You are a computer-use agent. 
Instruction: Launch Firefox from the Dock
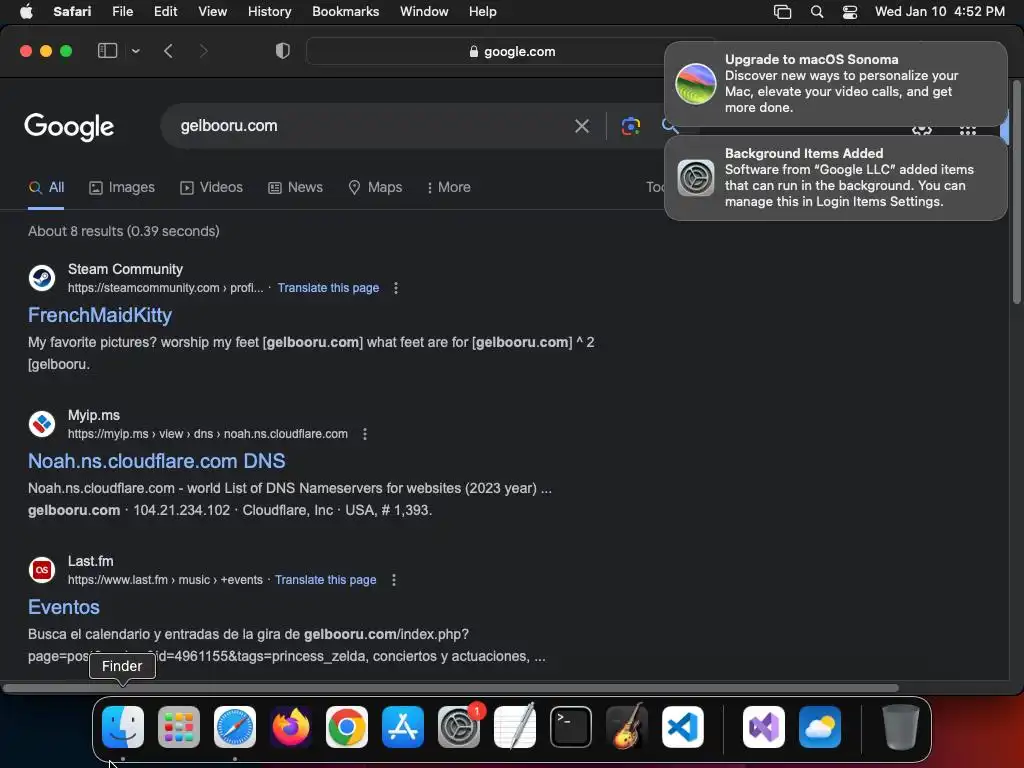[x=291, y=726]
